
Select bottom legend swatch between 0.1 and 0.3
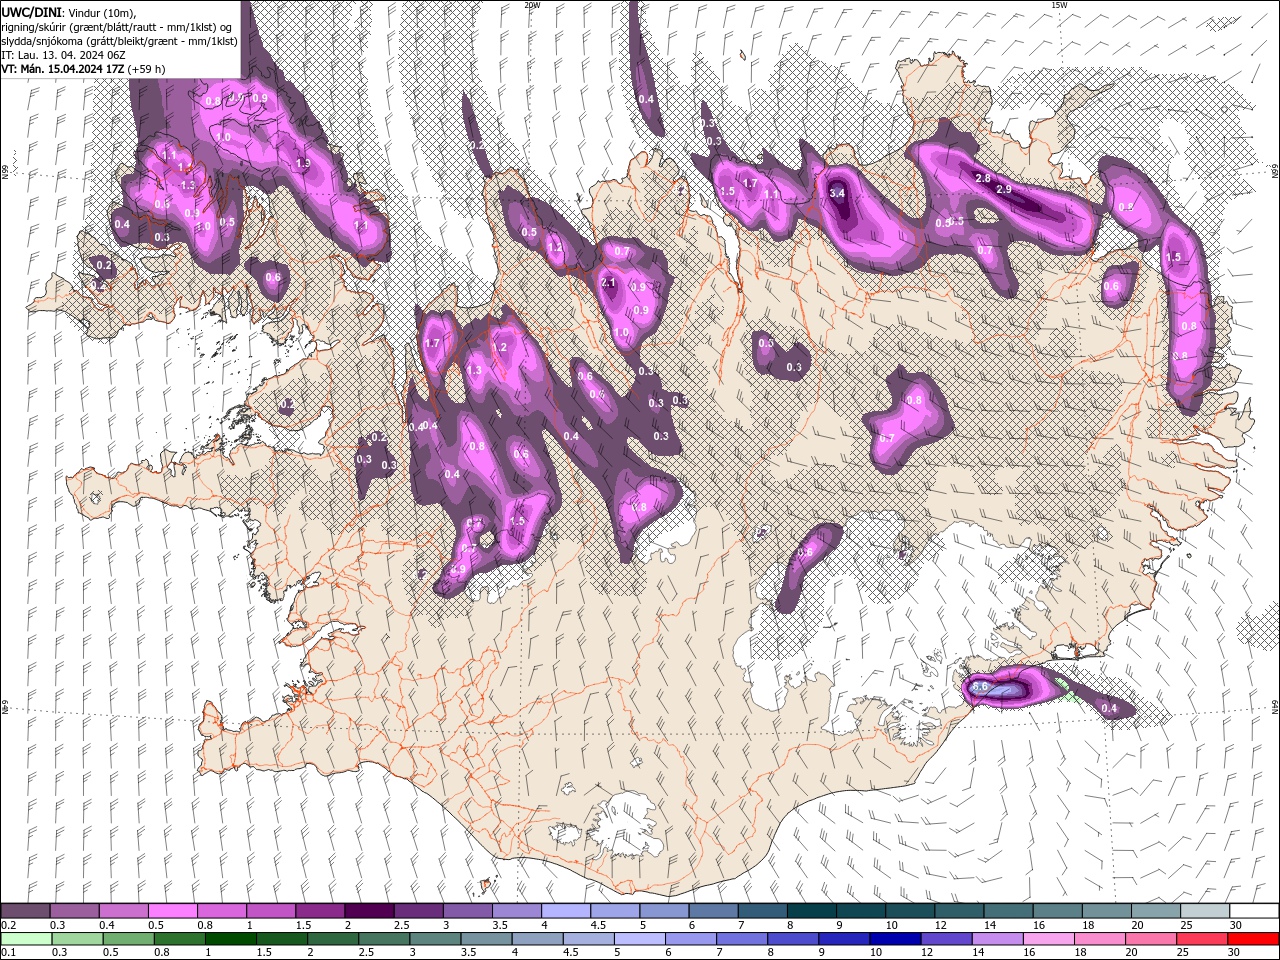point(26,939)
